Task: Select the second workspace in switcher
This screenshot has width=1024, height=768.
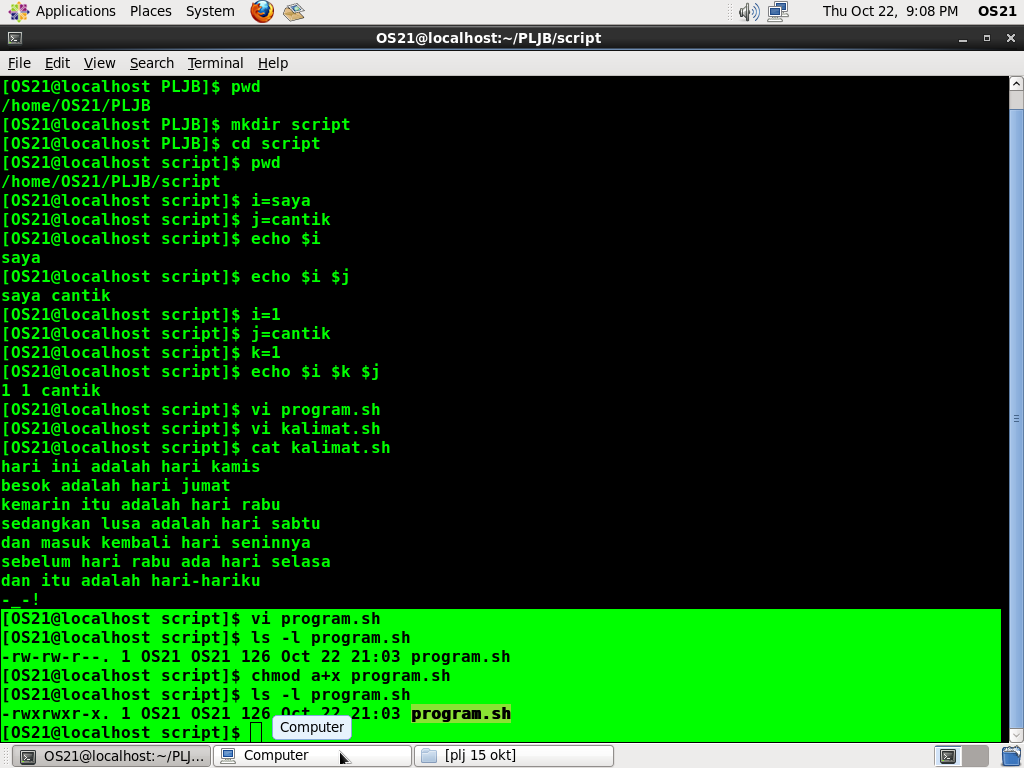Action: click(975, 756)
